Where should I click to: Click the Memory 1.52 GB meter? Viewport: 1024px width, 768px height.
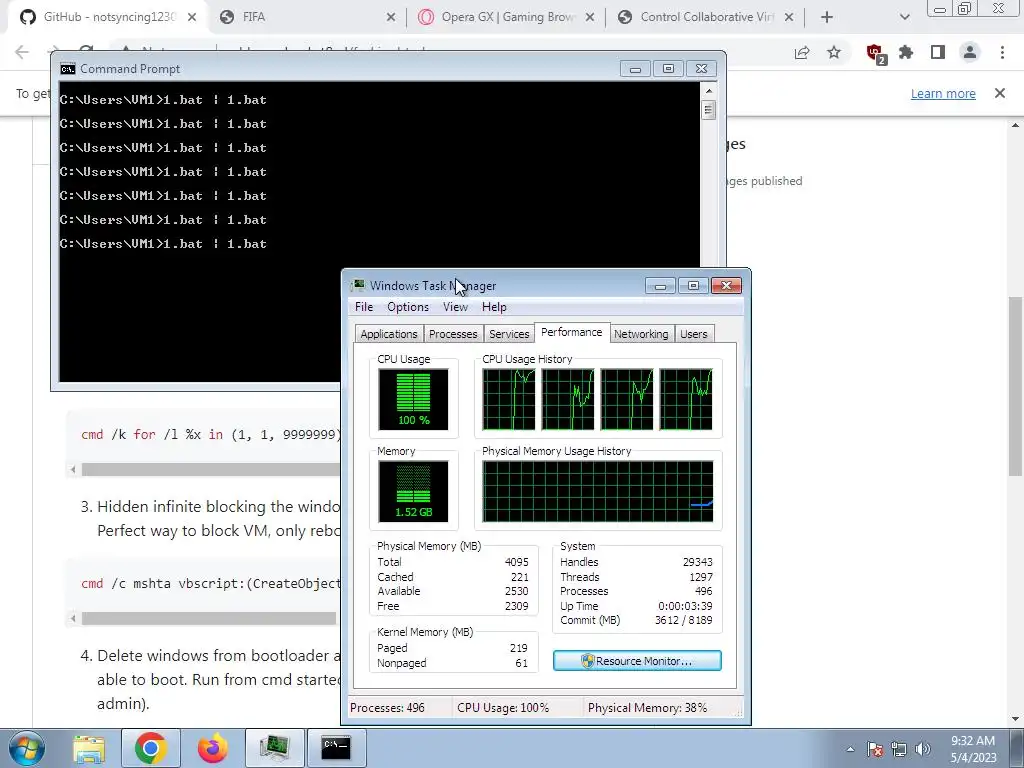tap(413, 492)
